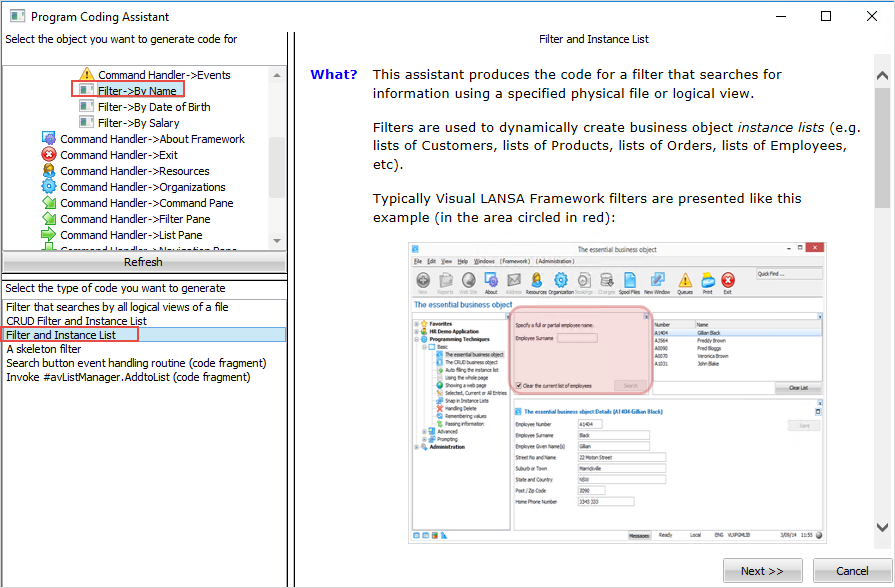The height and width of the screenshot is (588, 895).
Task: Maximize the Program Coding Assistant window
Action: (826, 16)
